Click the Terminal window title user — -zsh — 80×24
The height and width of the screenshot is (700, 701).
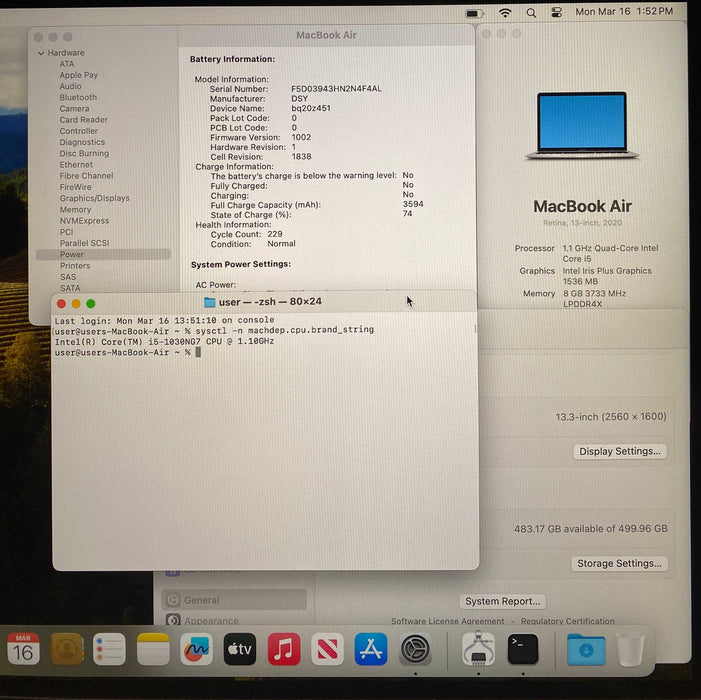tap(270, 302)
